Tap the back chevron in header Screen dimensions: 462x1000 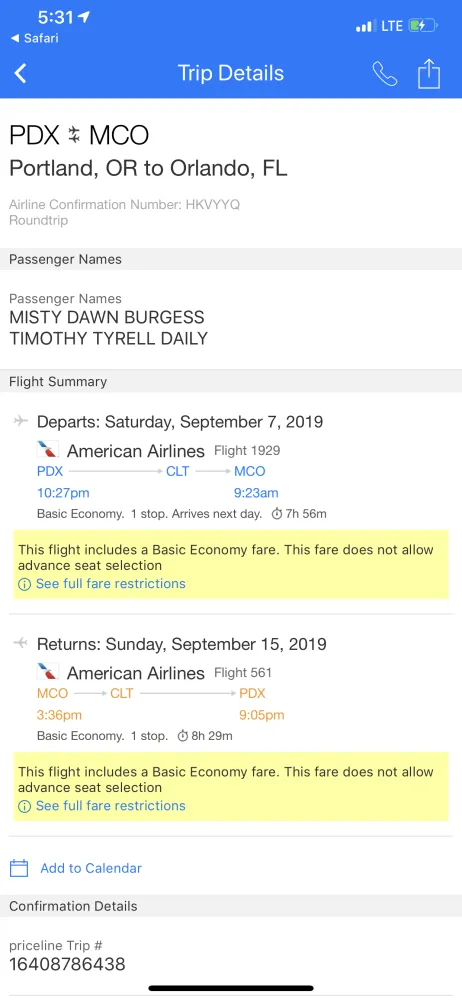20,74
